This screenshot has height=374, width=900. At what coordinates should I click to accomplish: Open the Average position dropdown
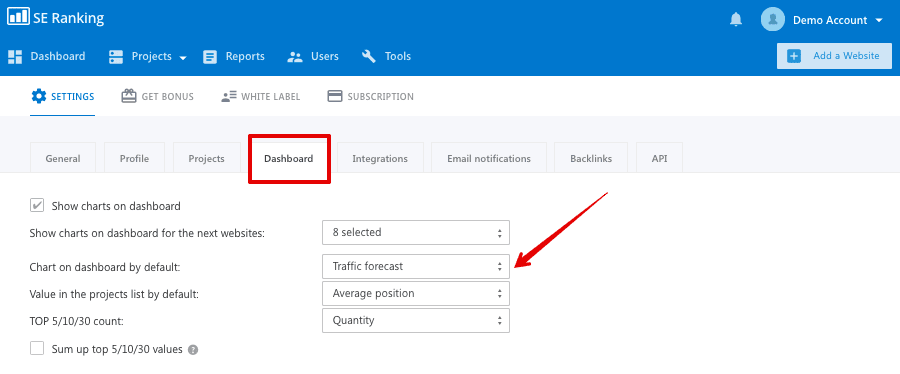(416, 293)
